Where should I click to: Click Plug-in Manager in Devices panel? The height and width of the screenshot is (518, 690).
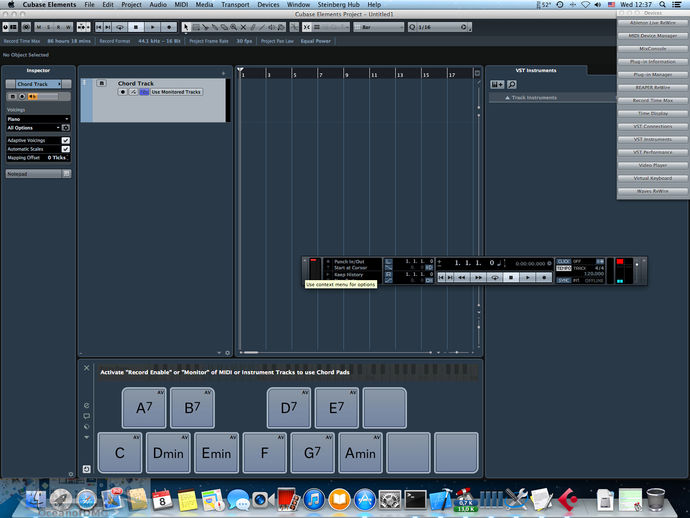click(x=653, y=75)
